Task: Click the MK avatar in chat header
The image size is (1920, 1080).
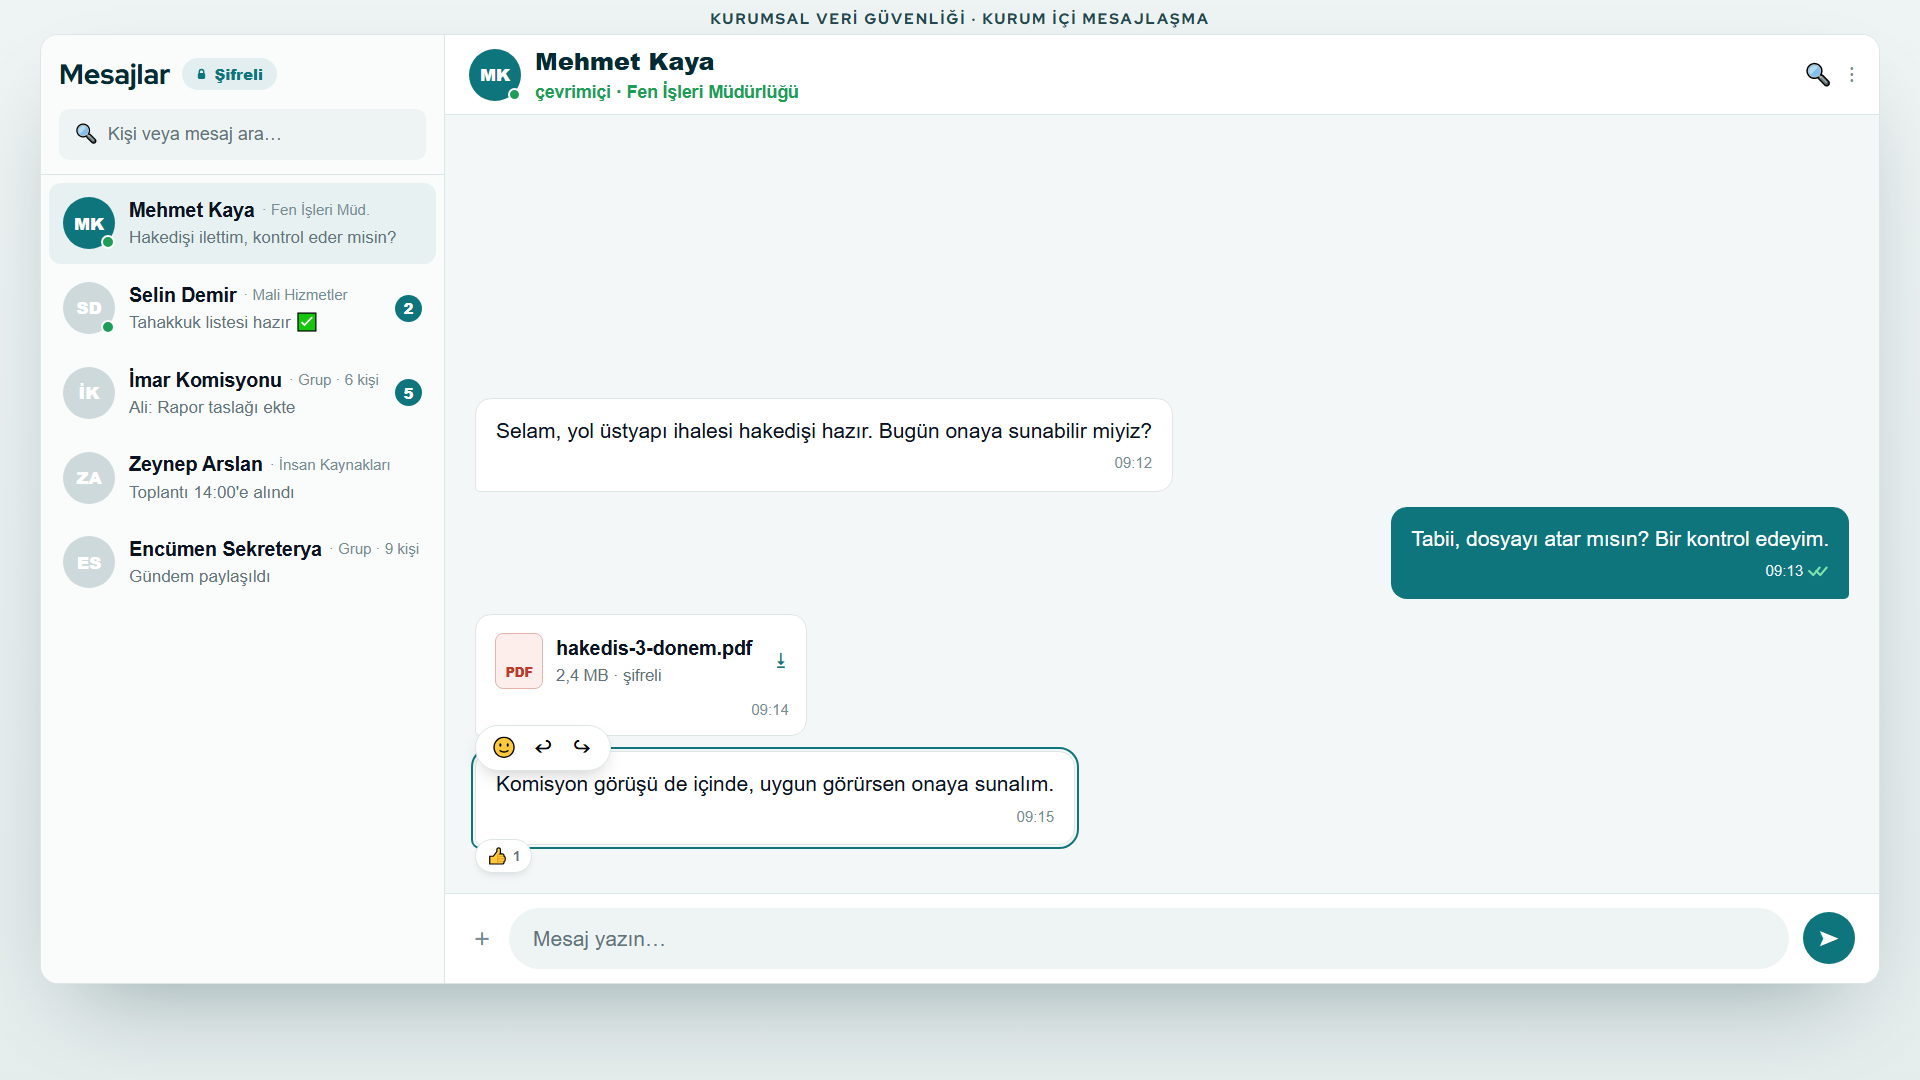Action: [495, 75]
